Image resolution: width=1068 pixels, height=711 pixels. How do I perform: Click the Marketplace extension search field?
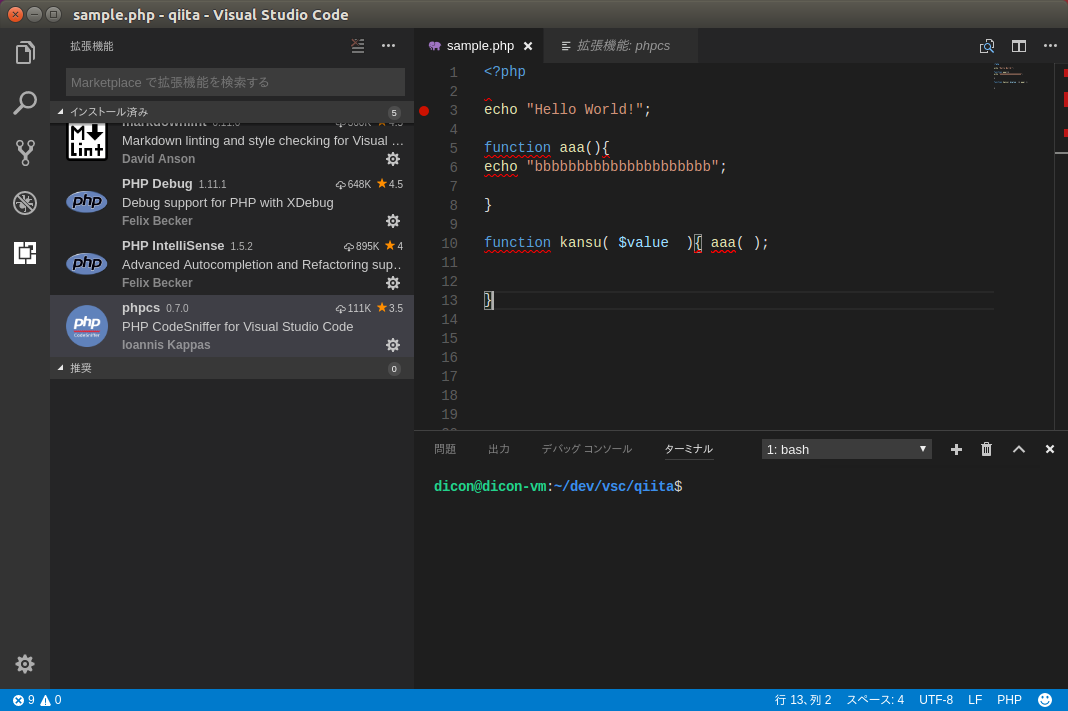[234, 82]
